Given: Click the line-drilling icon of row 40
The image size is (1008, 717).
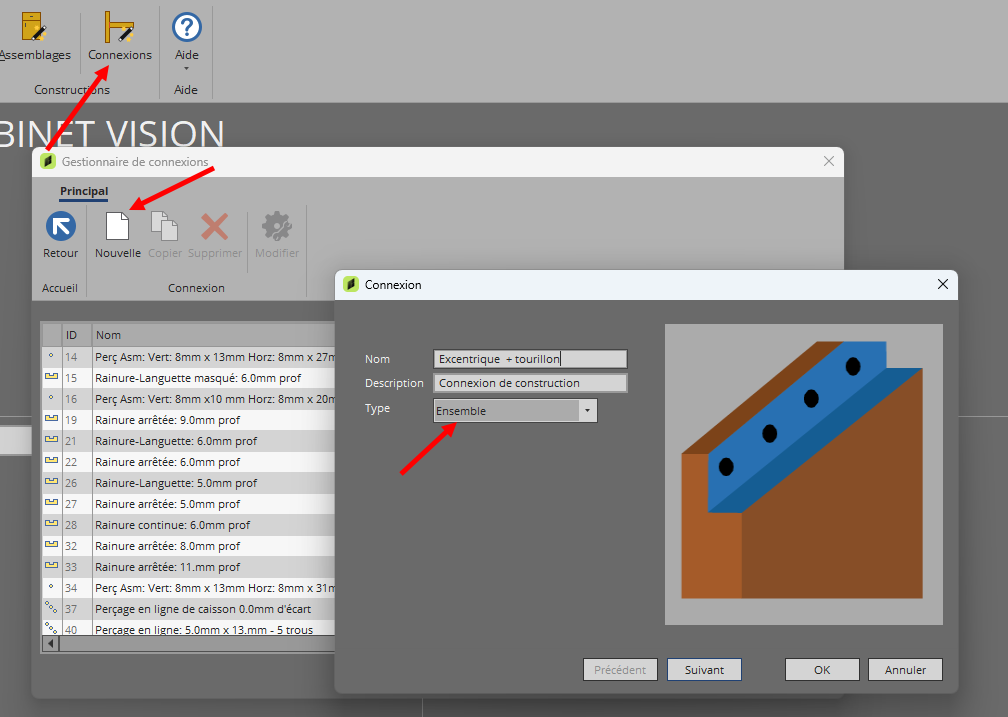Looking at the screenshot, I should (51, 627).
